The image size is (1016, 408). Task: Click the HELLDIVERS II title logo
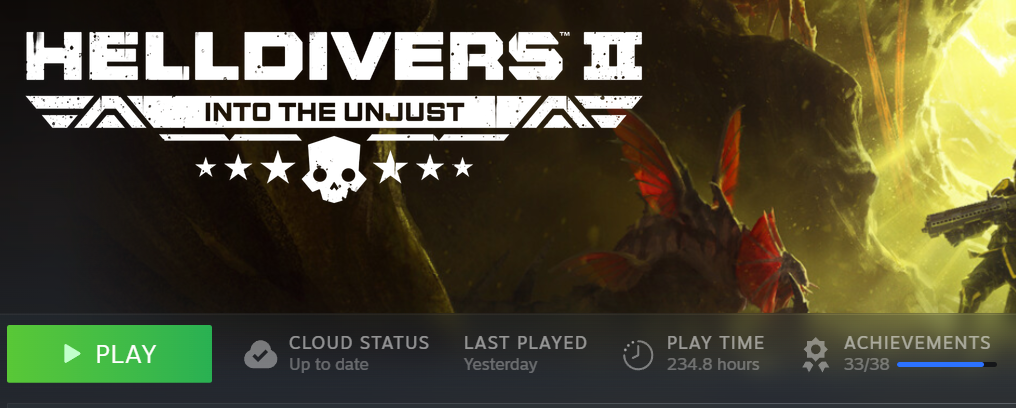pyautogui.click(x=334, y=56)
